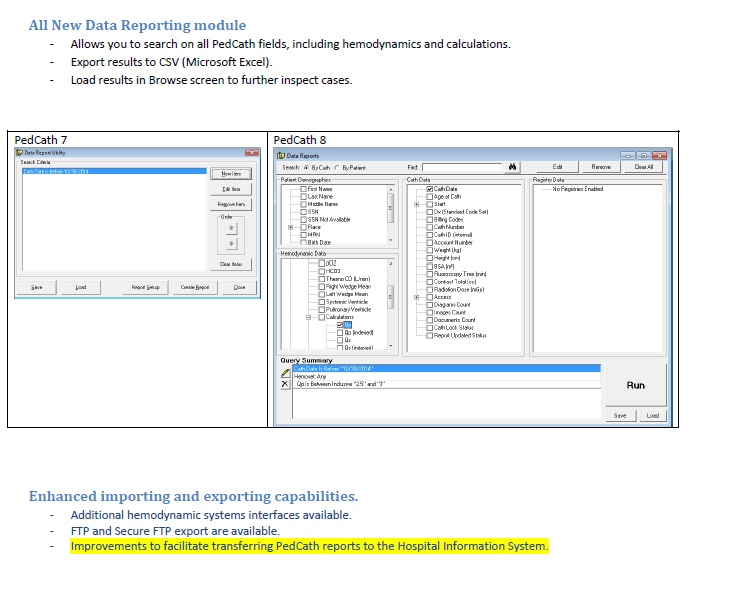Click Clear Items in Data Report Utility
The width and height of the screenshot is (743, 589).
pos(231,264)
